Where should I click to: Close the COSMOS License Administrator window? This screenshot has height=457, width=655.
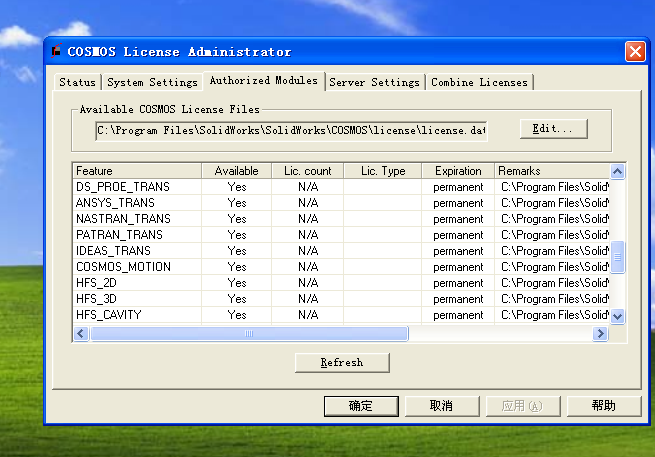(x=635, y=51)
